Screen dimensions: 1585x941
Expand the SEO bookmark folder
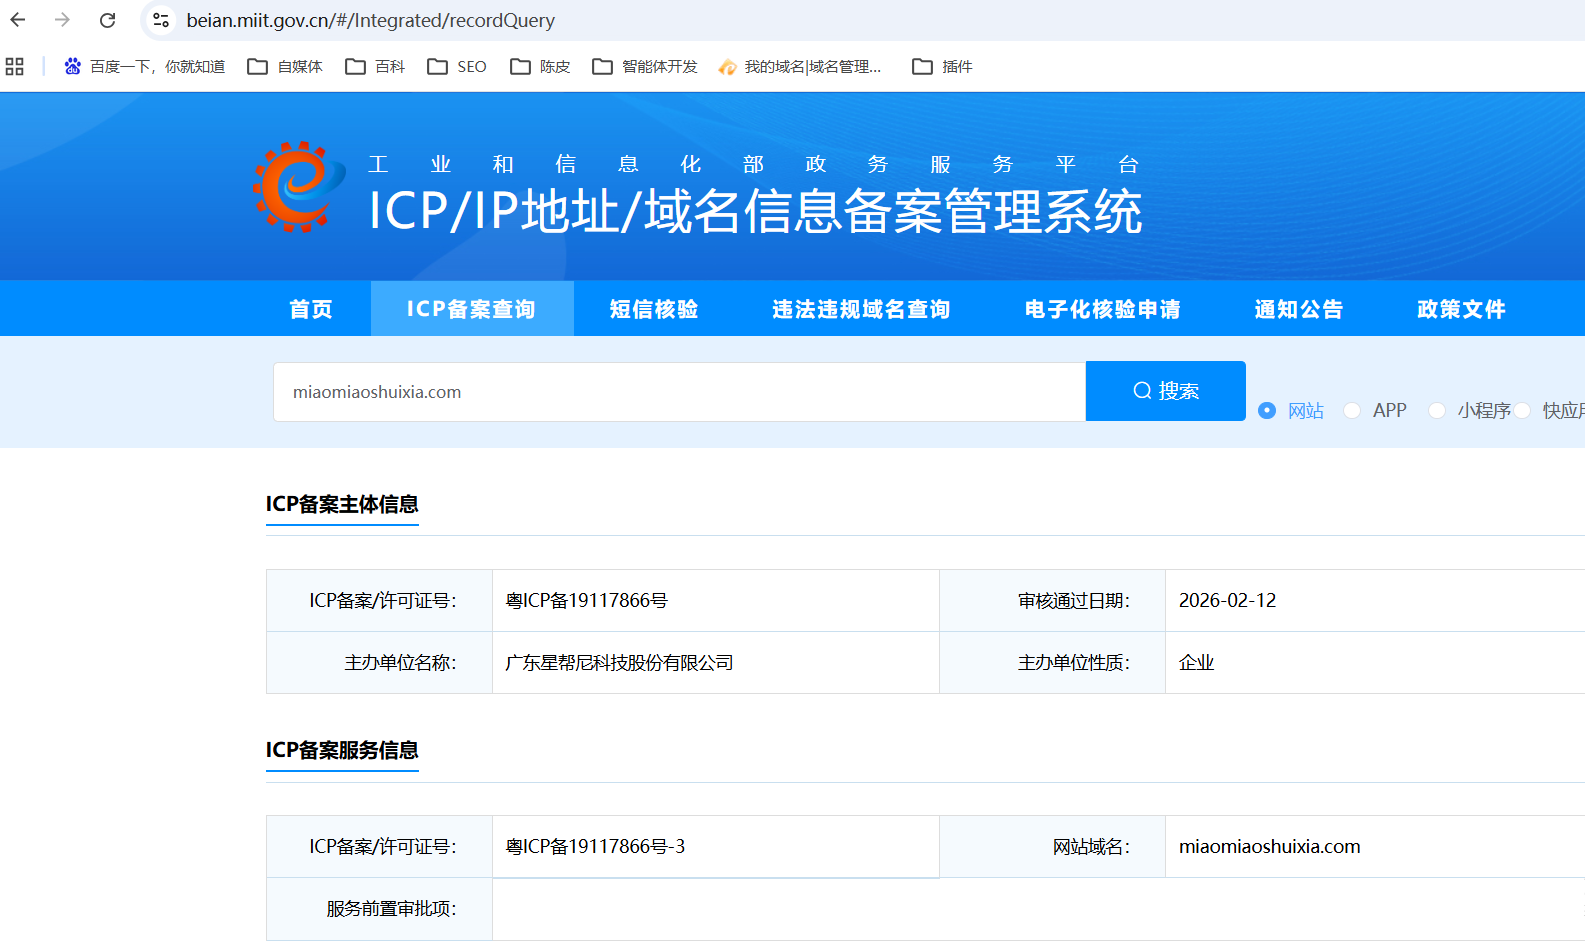(x=457, y=67)
